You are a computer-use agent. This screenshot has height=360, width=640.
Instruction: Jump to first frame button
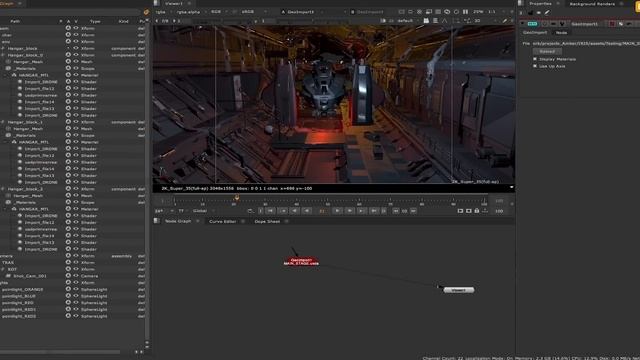tap(270, 211)
